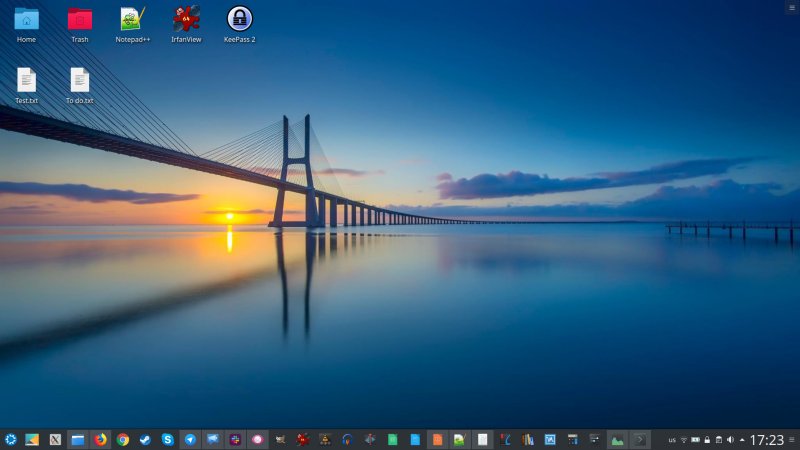The height and width of the screenshot is (450, 800).
Task: Open Google Chrome from the taskbar
Action: pyautogui.click(x=123, y=439)
